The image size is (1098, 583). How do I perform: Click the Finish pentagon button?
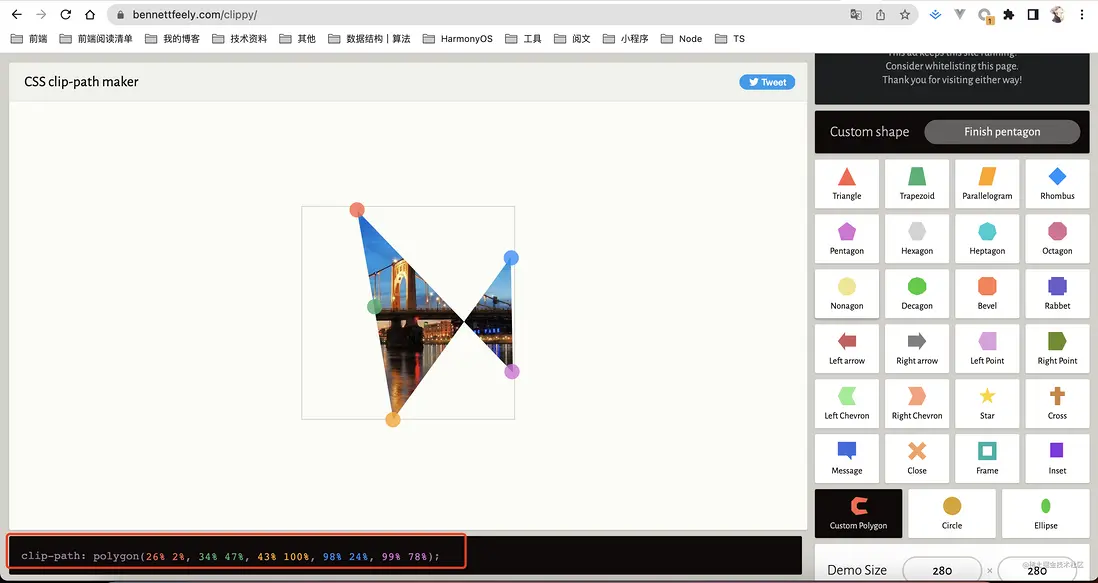1002,132
